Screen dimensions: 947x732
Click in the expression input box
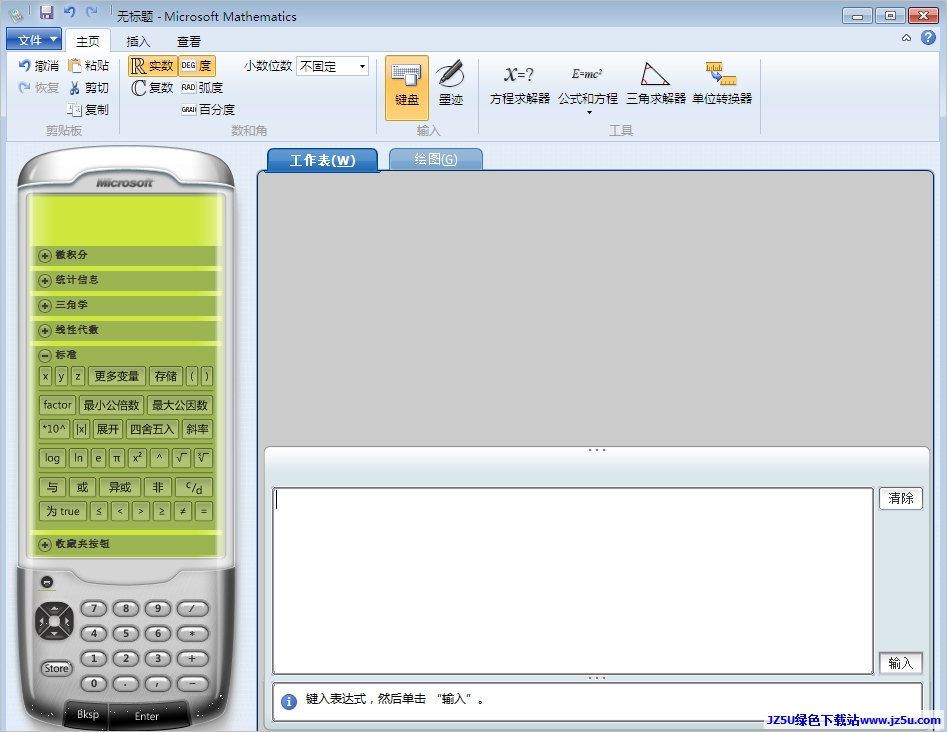[x=573, y=580]
